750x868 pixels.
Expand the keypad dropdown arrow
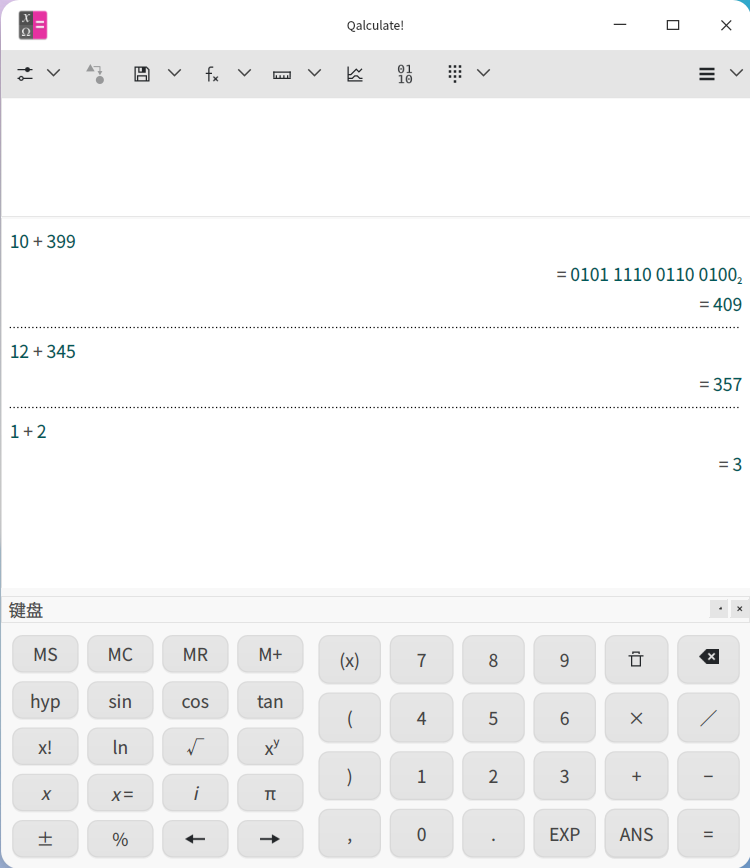tap(483, 73)
